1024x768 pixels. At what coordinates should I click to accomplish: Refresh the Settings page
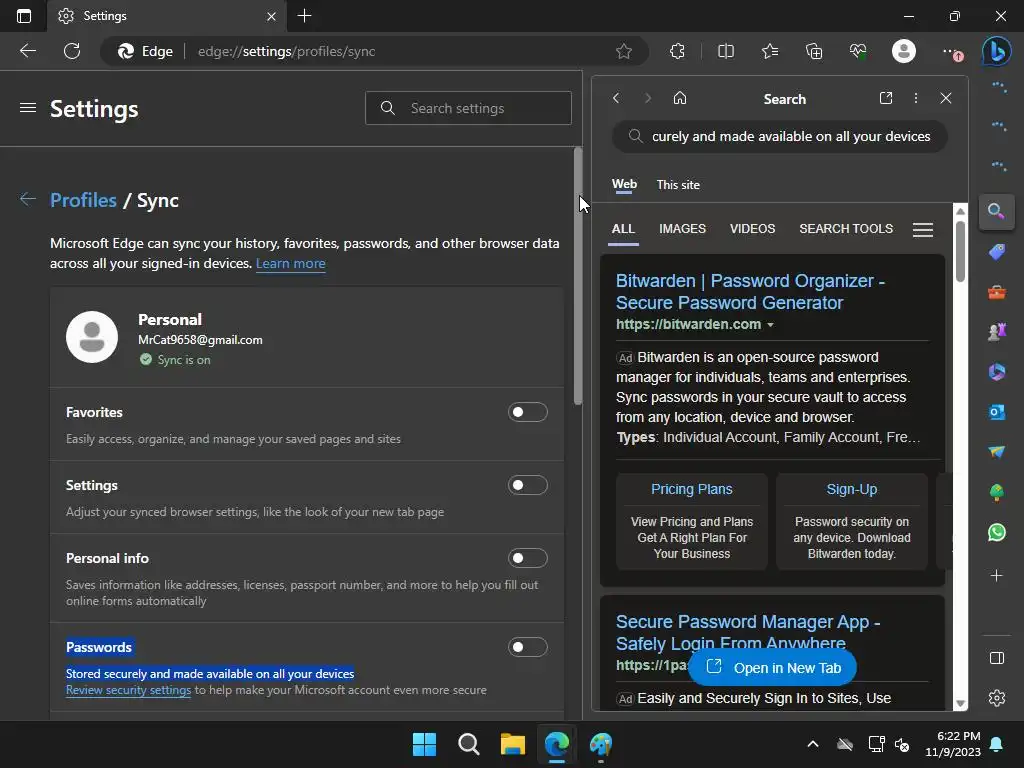pyautogui.click(x=72, y=51)
